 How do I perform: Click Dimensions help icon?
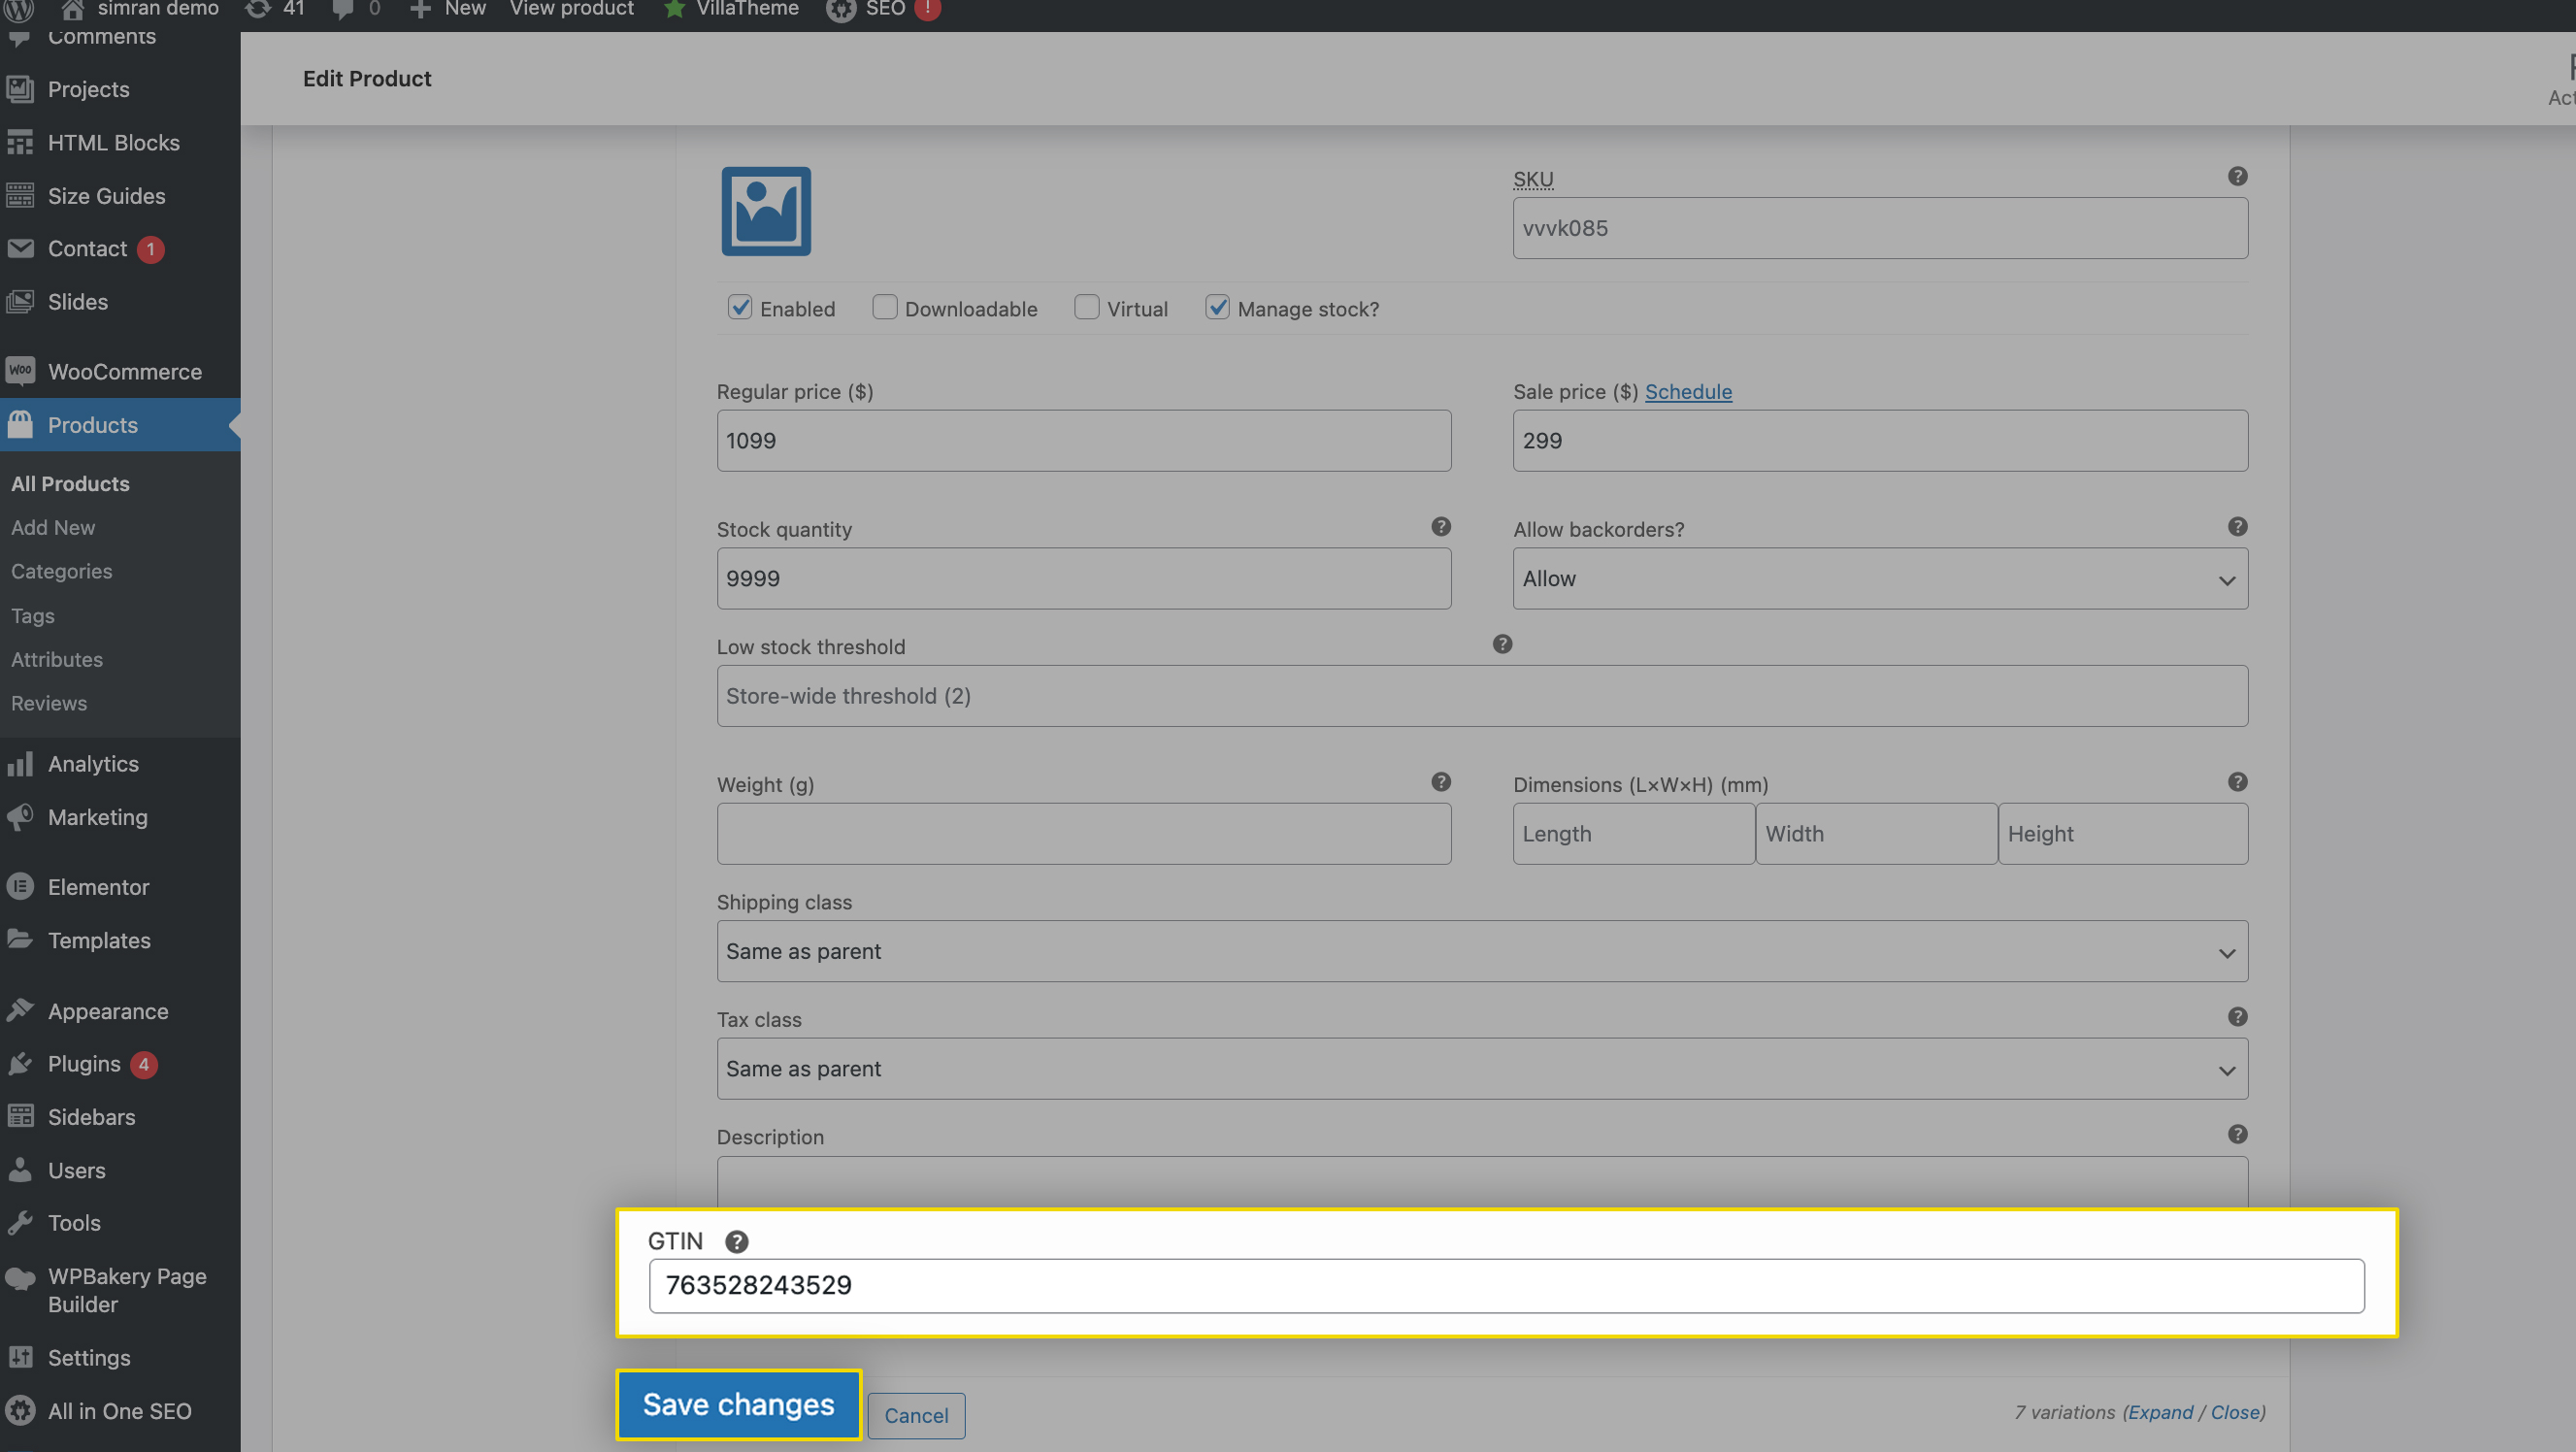(2237, 782)
